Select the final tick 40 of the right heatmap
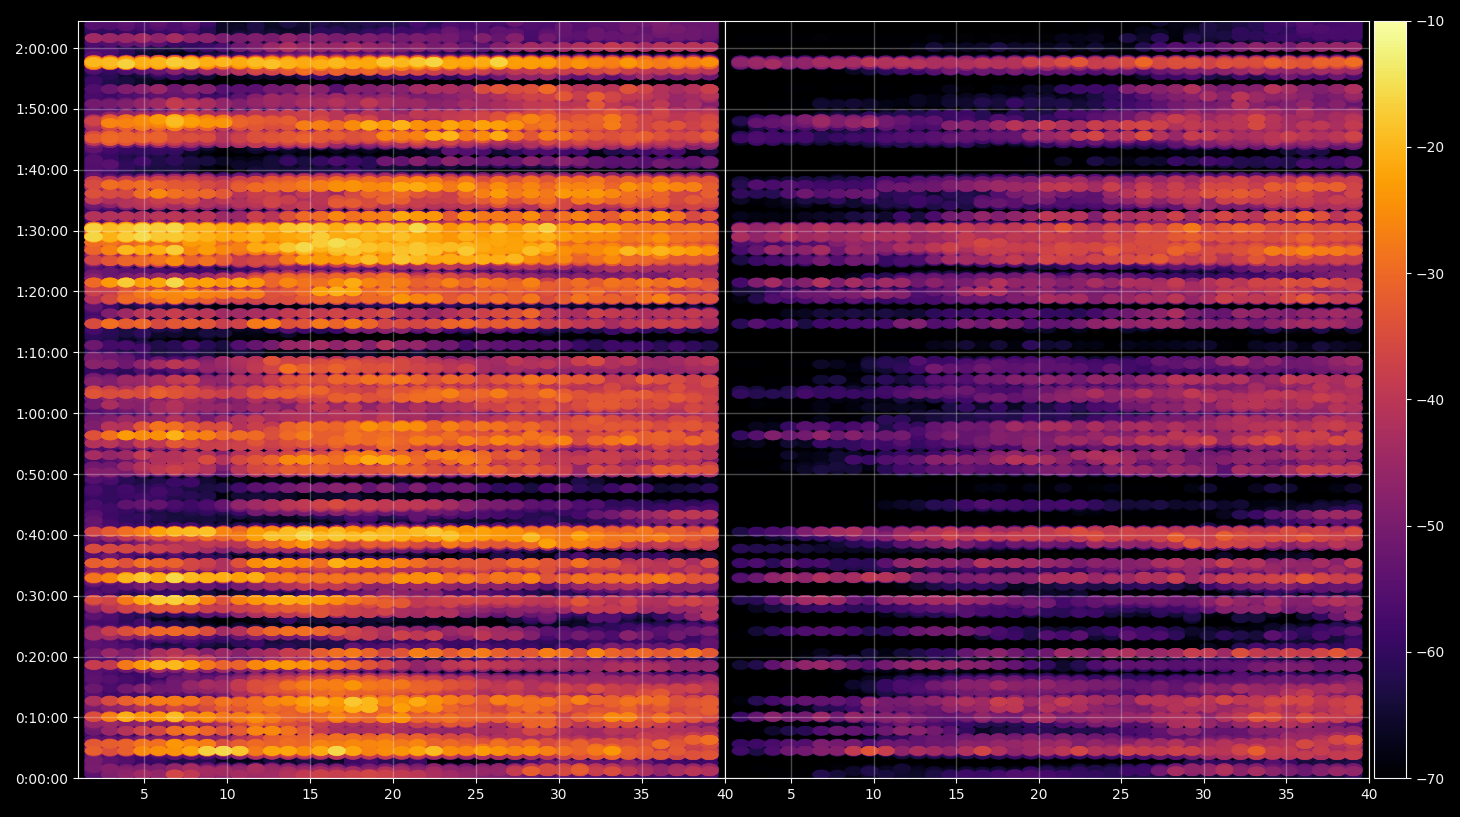Image resolution: width=1460 pixels, height=817 pixels. pyautogui.click(x=1369, y=795)
